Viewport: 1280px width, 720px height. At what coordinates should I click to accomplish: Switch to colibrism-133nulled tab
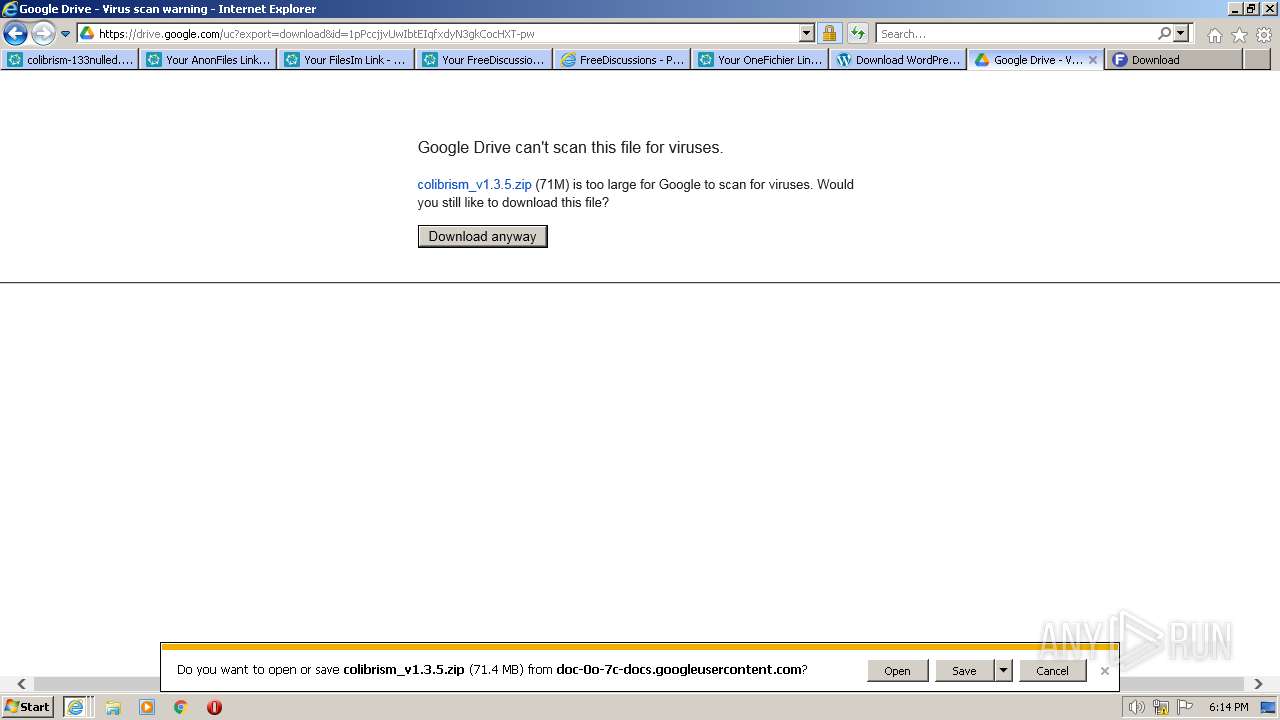(70, 60)
